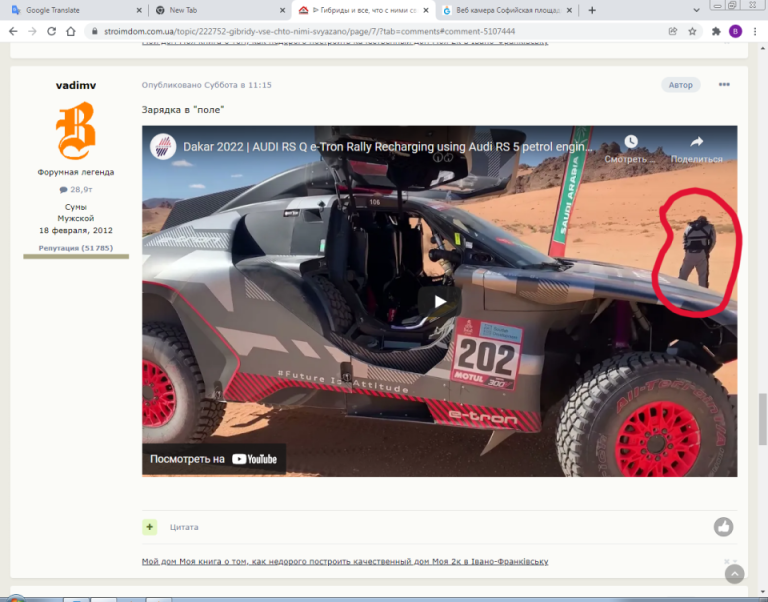Open the Chrome profile avatar
Screen dimensions: 768x602
tap(735, 31)
